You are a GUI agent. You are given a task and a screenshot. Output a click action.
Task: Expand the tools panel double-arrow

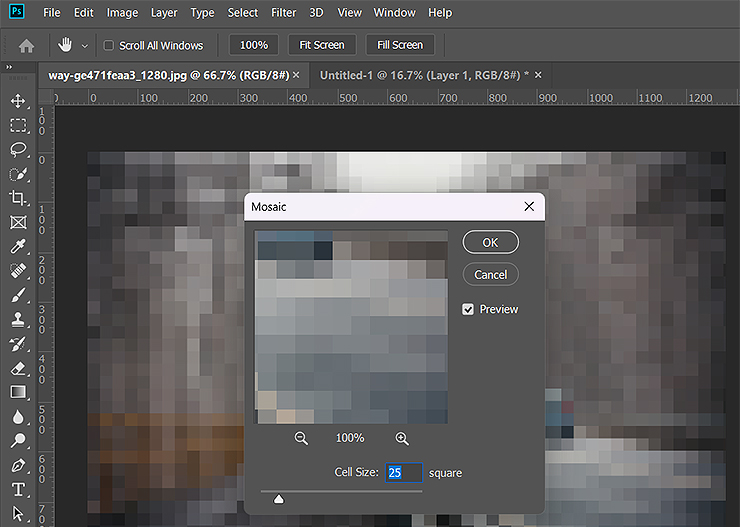point(8,67)
